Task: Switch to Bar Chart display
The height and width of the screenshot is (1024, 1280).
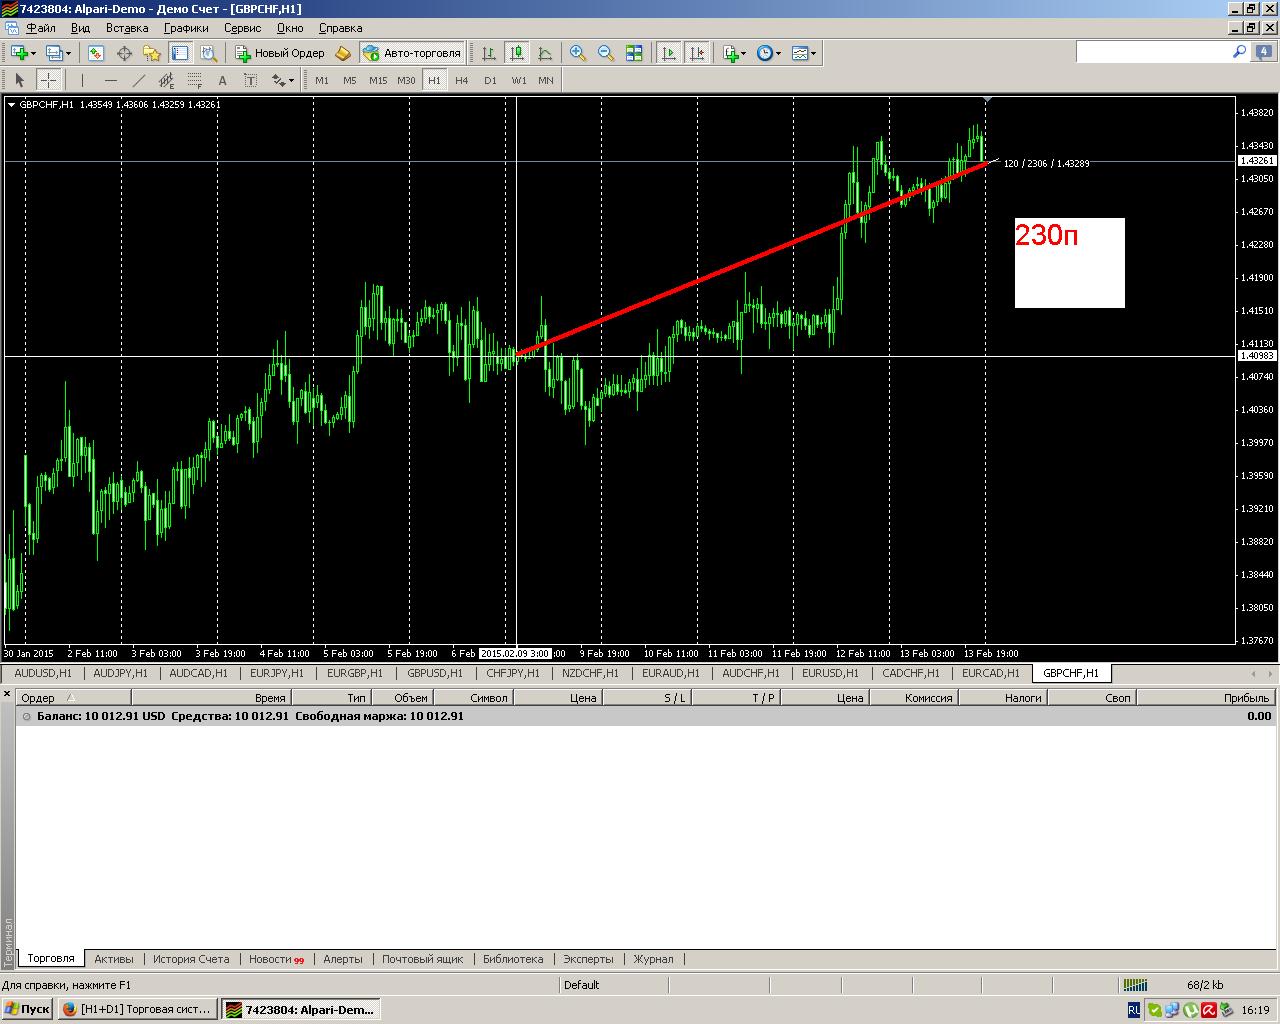Action: (x=488, y=53)
